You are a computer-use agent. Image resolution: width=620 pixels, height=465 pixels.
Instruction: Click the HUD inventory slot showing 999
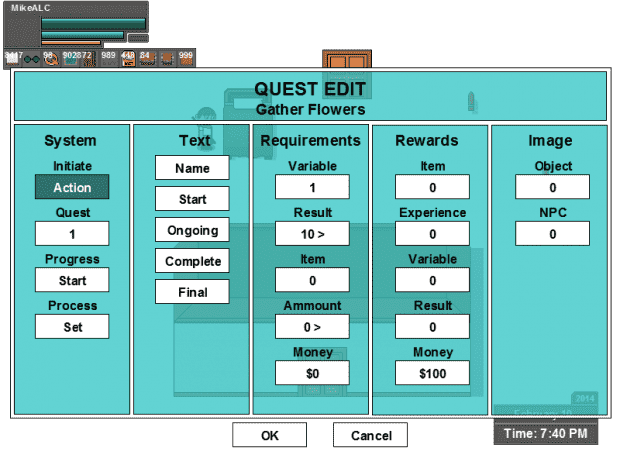pos(185,58)
